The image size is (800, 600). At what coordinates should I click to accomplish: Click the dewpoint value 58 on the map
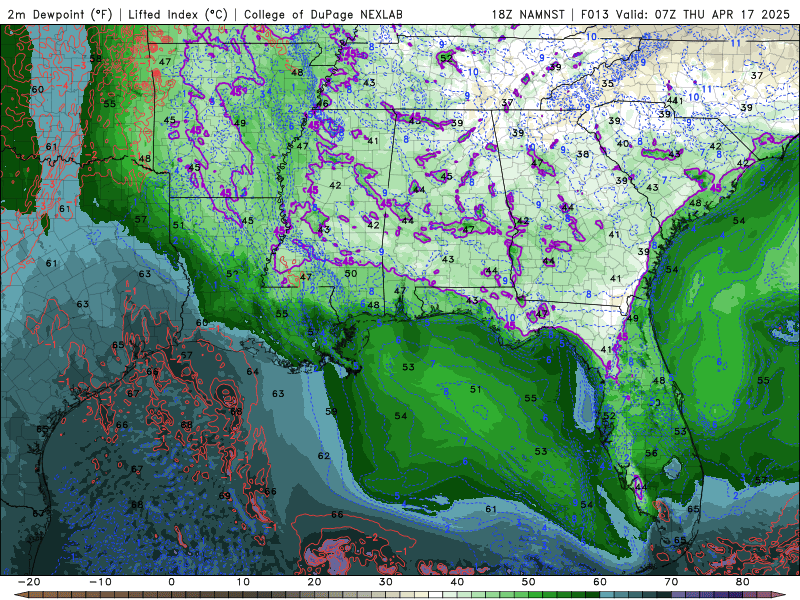[x=95, y=59]
